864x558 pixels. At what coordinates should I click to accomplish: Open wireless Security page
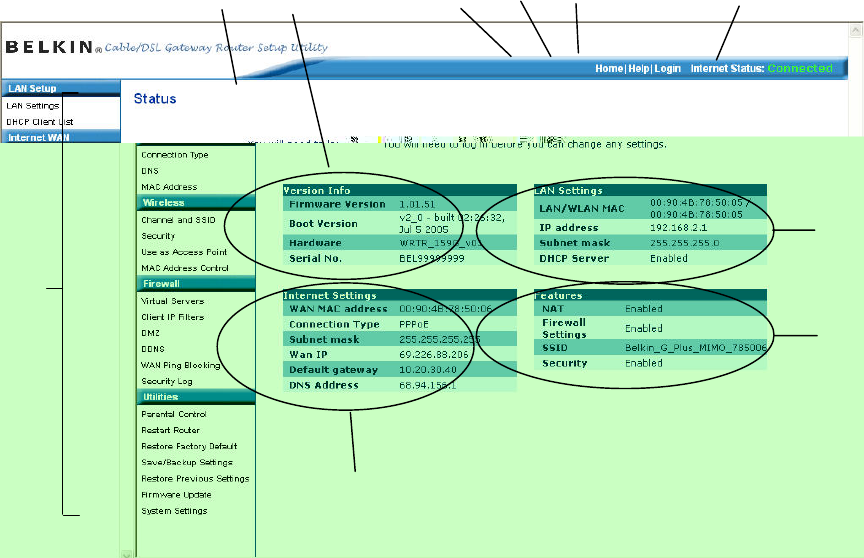pyautogui.click(x=158, y=236)
